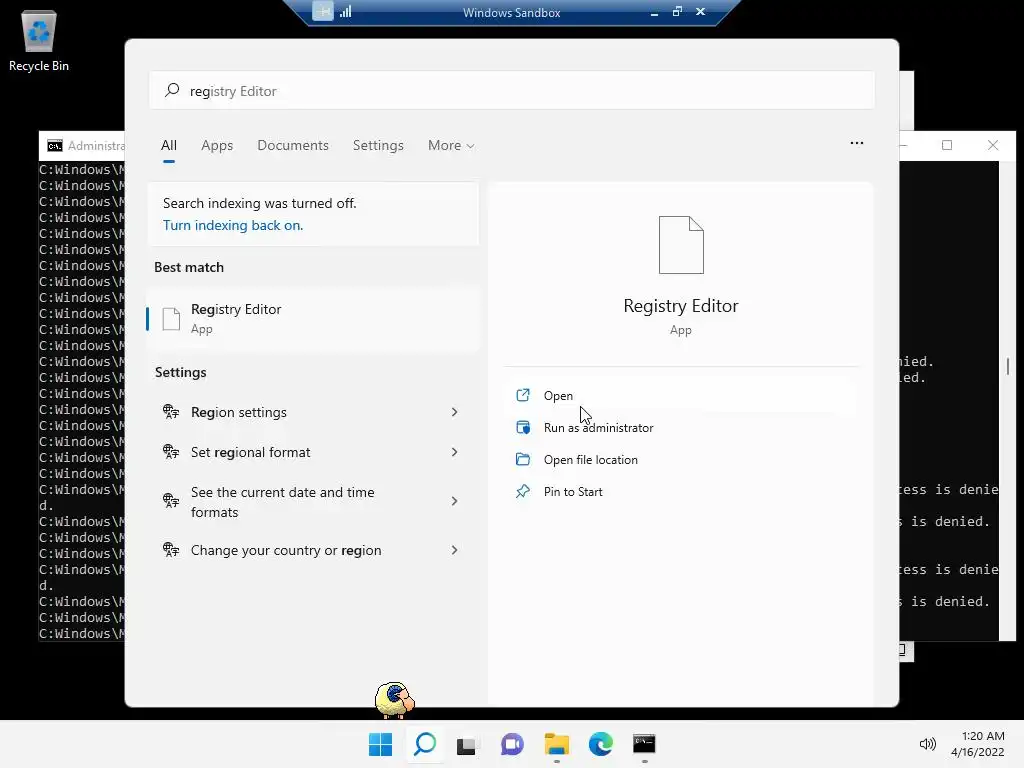Open the Chat taskbar icon
The height and width of the screenshot is (768, 1024).
512,744
